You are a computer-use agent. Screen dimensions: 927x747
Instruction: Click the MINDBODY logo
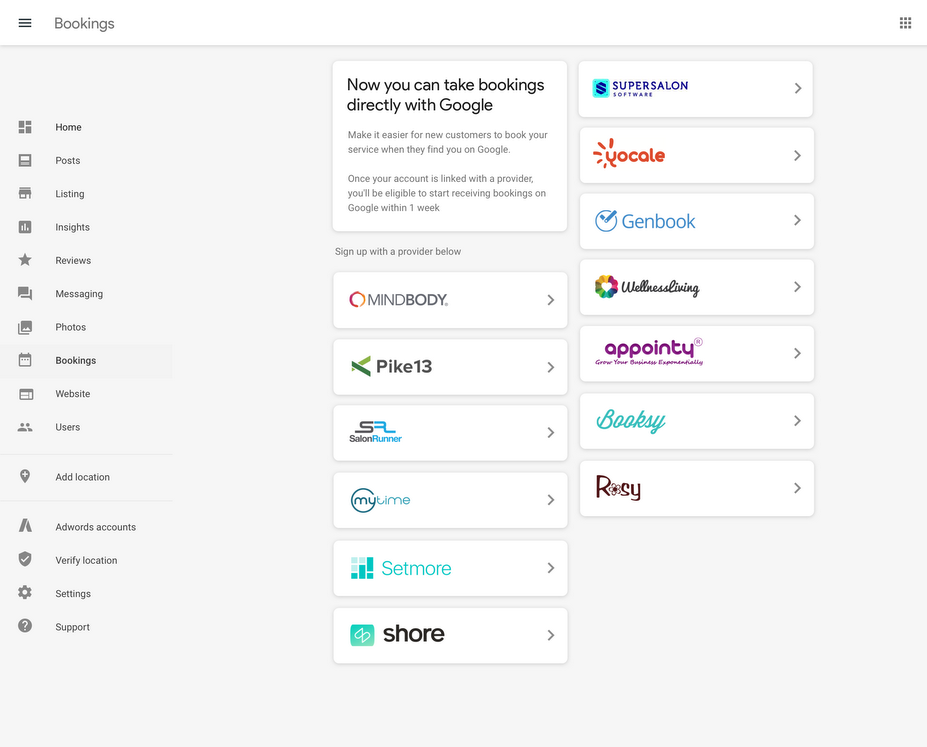coord(398,300)
